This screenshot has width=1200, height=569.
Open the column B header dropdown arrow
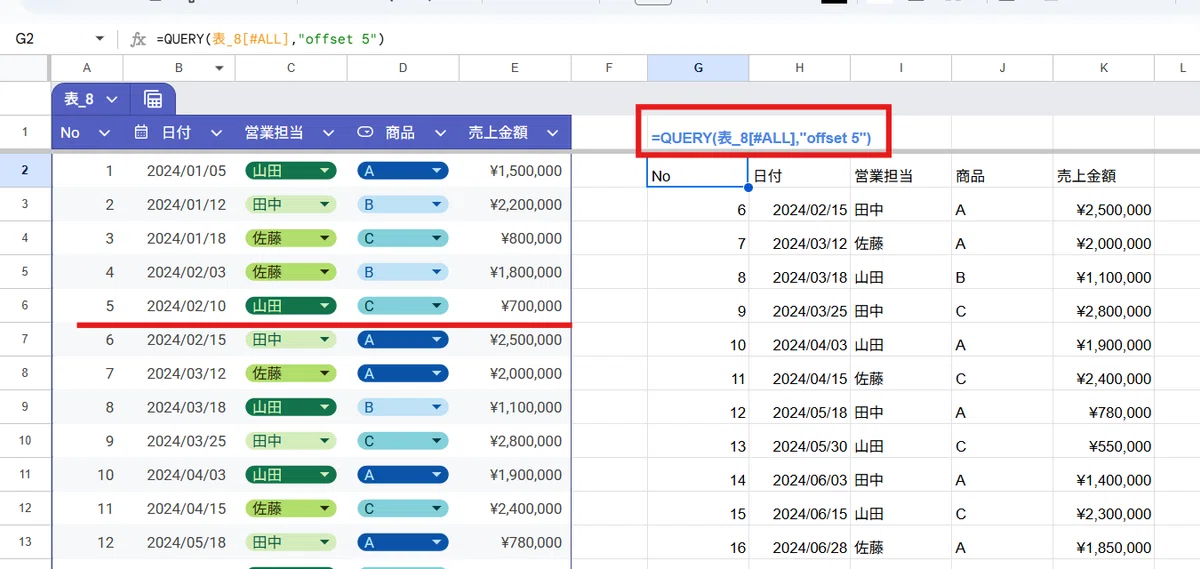(219, 68)
